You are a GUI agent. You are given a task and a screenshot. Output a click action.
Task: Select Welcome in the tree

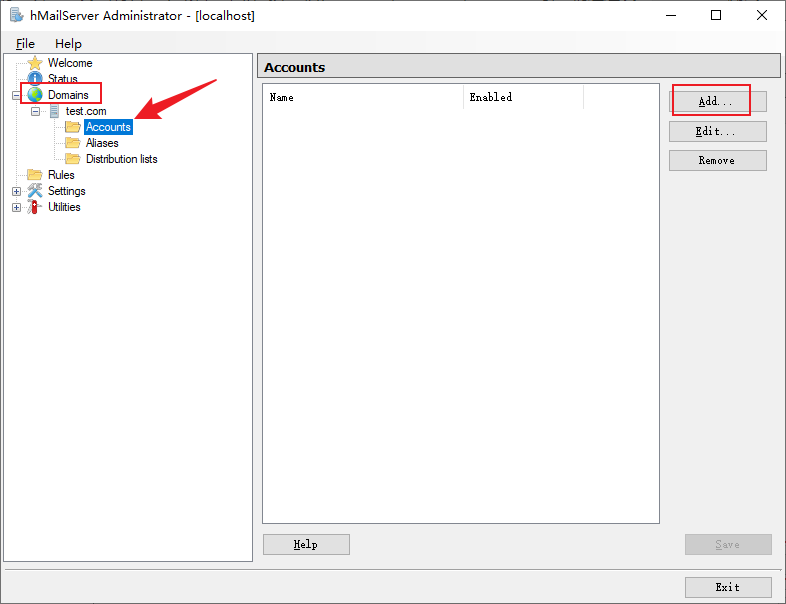pos(70,63)
